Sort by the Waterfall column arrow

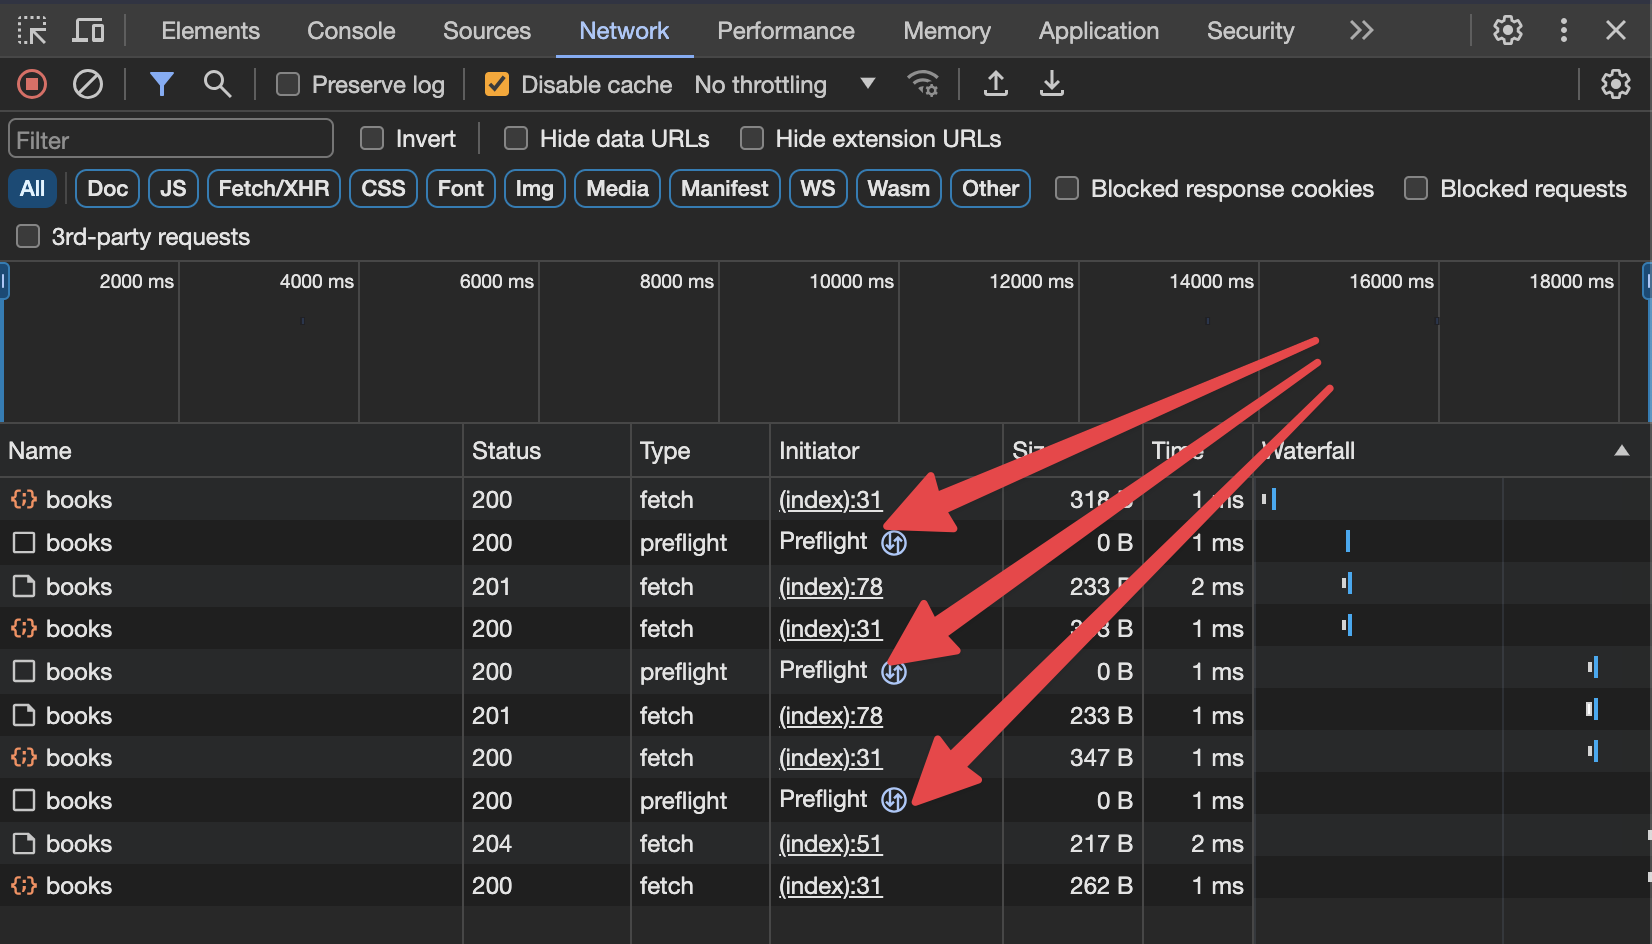1621,451
